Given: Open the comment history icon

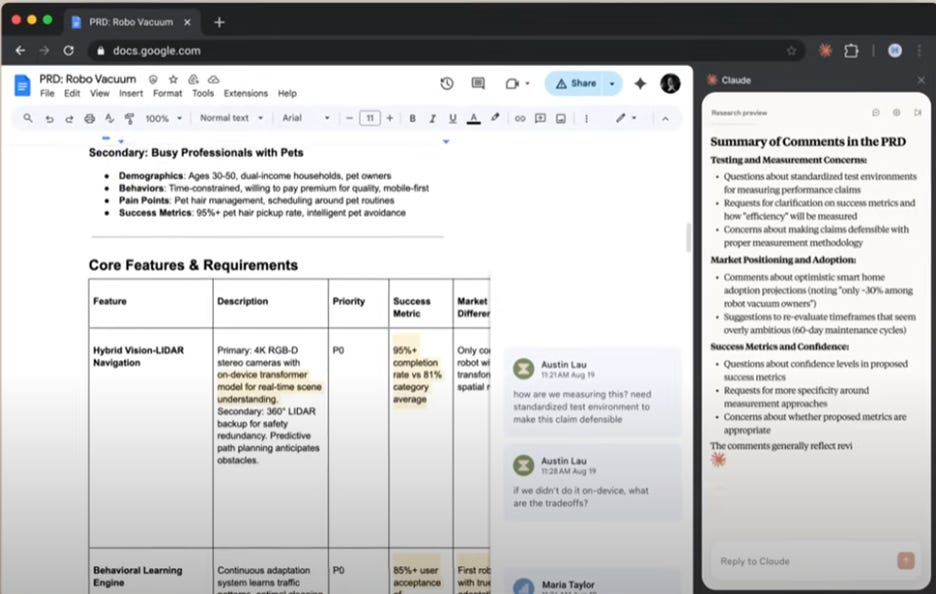Looking at the screenshot, I should click(x=478, y=84).
